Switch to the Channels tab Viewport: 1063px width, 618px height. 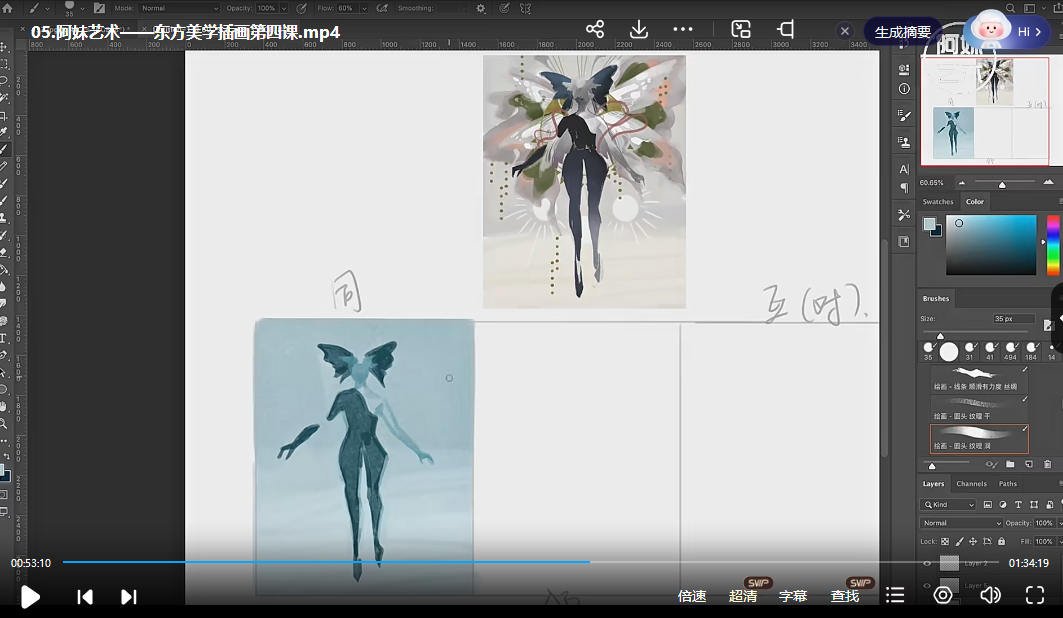tap(972, 484)
